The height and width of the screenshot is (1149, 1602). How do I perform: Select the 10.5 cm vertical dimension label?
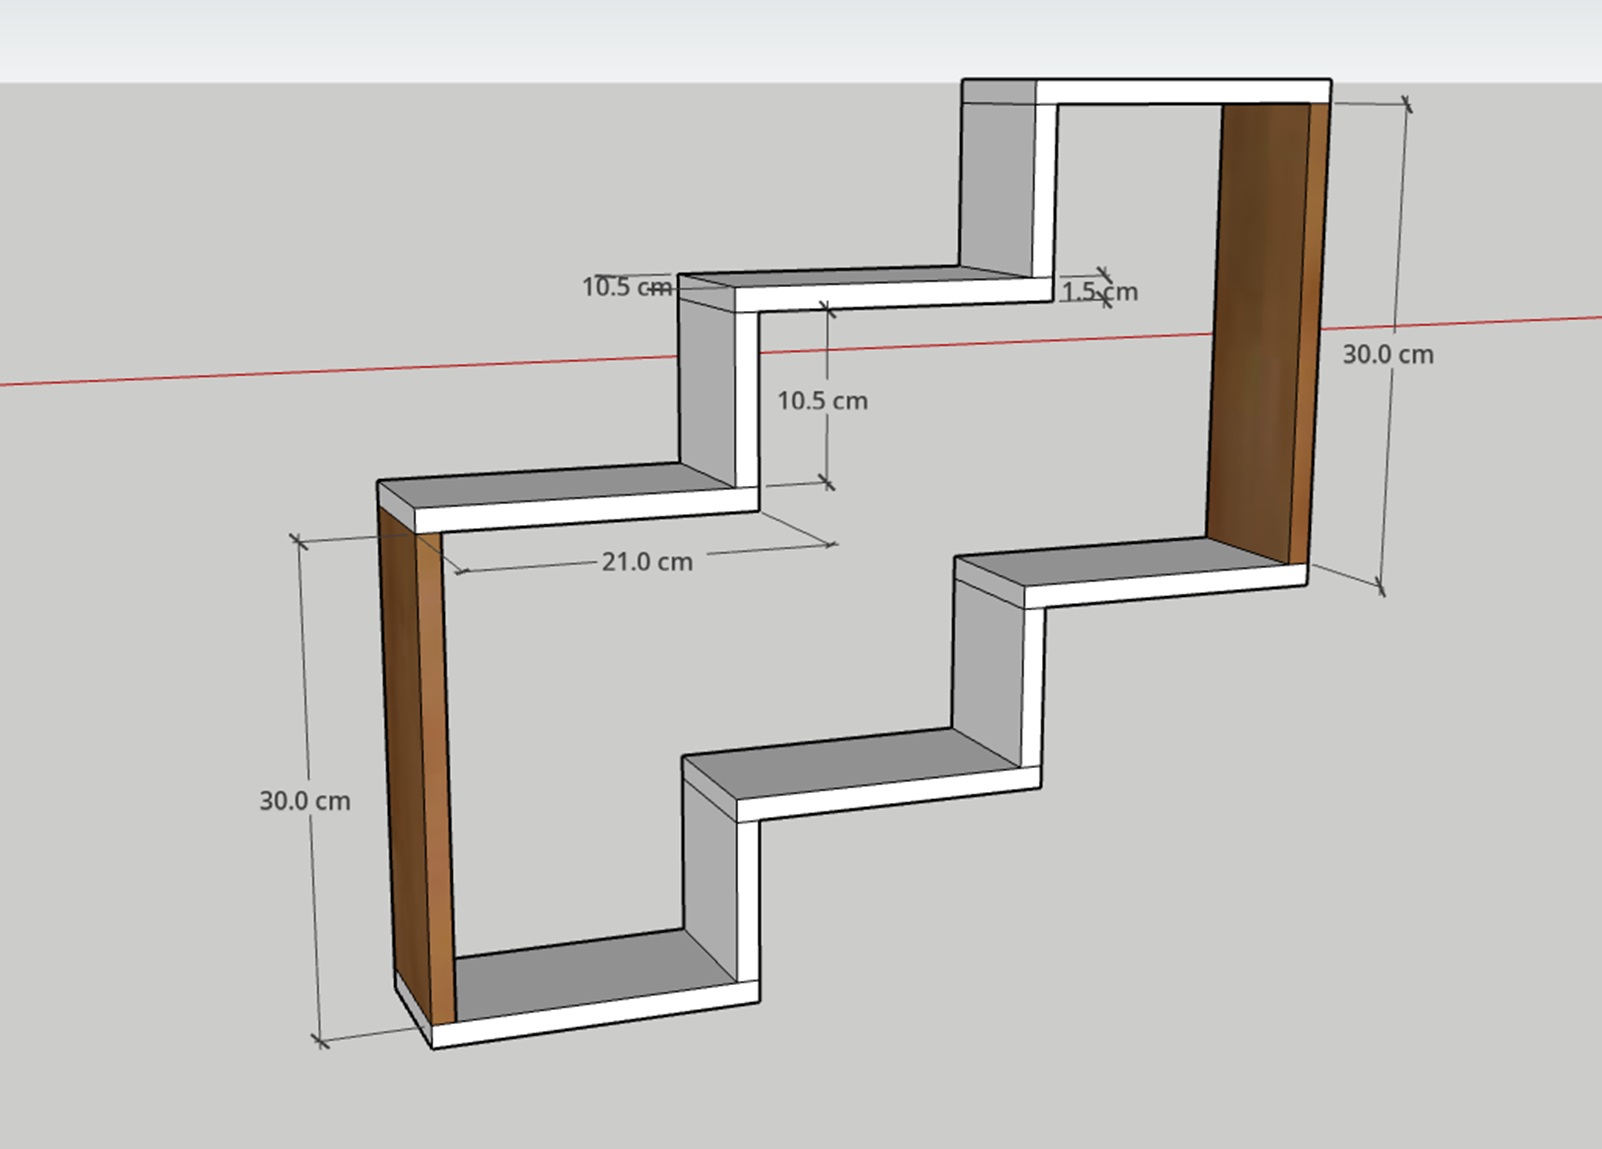(x=822, y=401)
